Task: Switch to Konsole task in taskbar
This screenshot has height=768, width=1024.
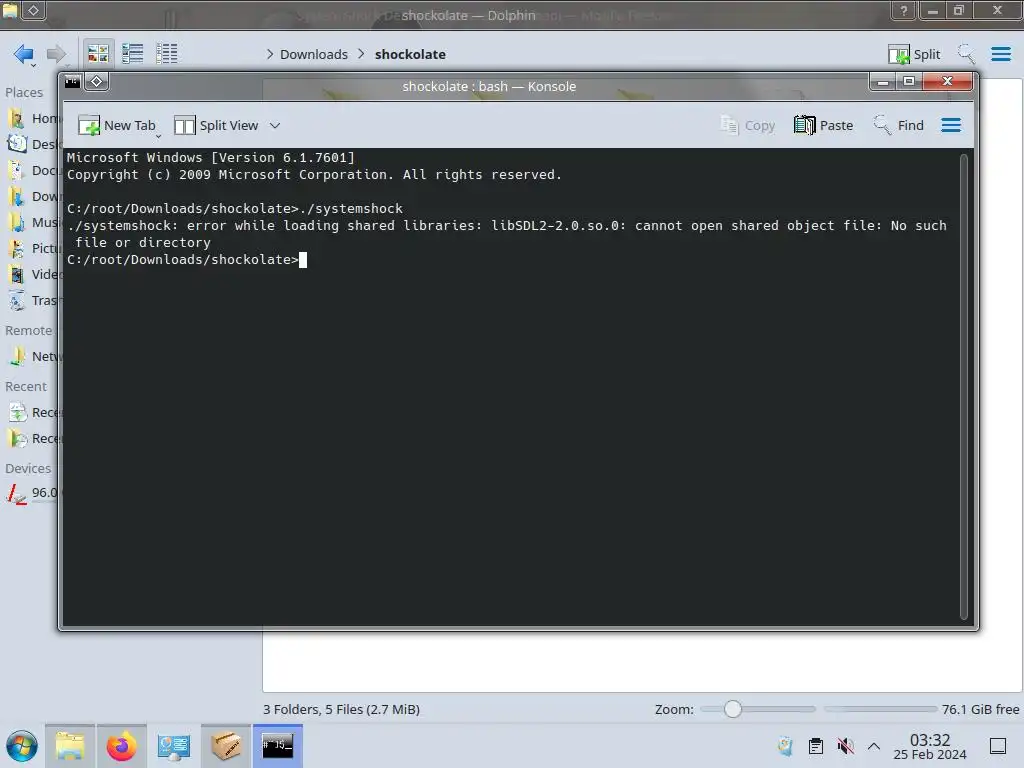Action: 278,746
